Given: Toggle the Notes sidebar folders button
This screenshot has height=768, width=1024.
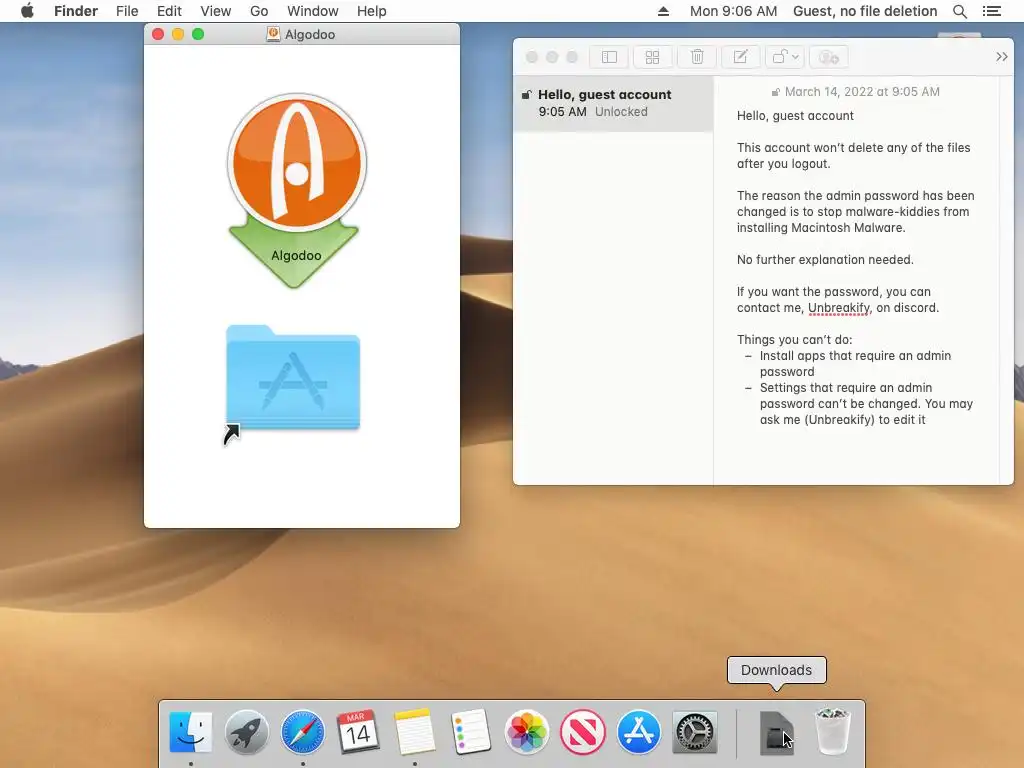Looking at the screenshot, I should pyautogui.click(x=609, y=57).
